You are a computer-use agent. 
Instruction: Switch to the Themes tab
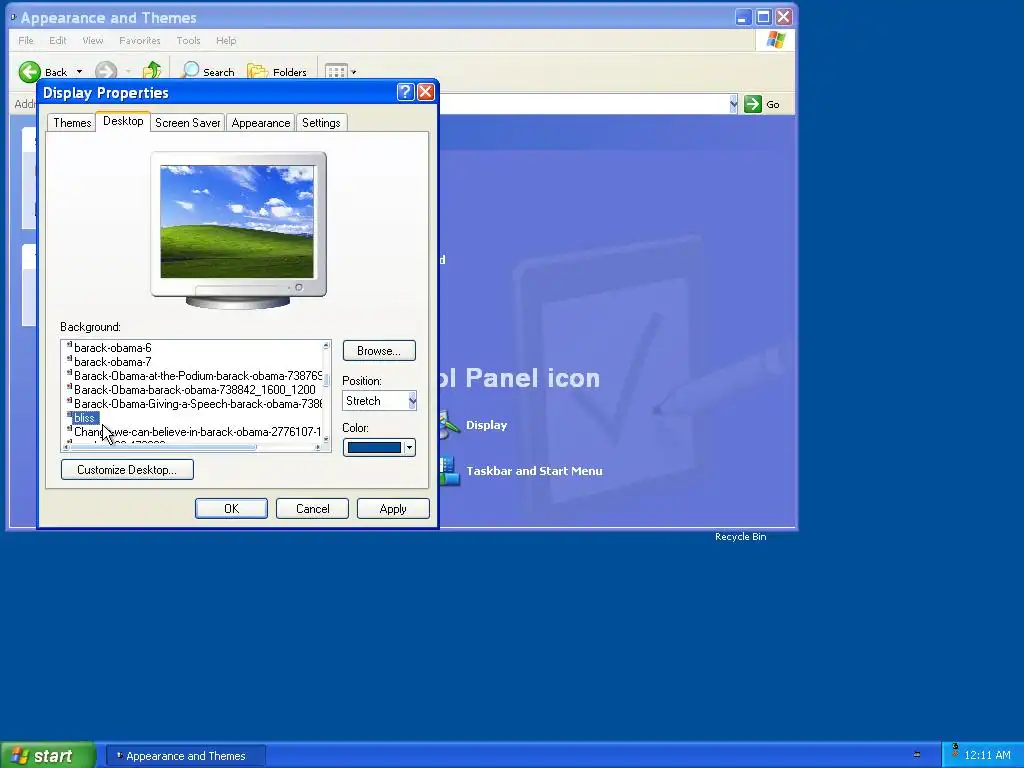coord(72,123)
